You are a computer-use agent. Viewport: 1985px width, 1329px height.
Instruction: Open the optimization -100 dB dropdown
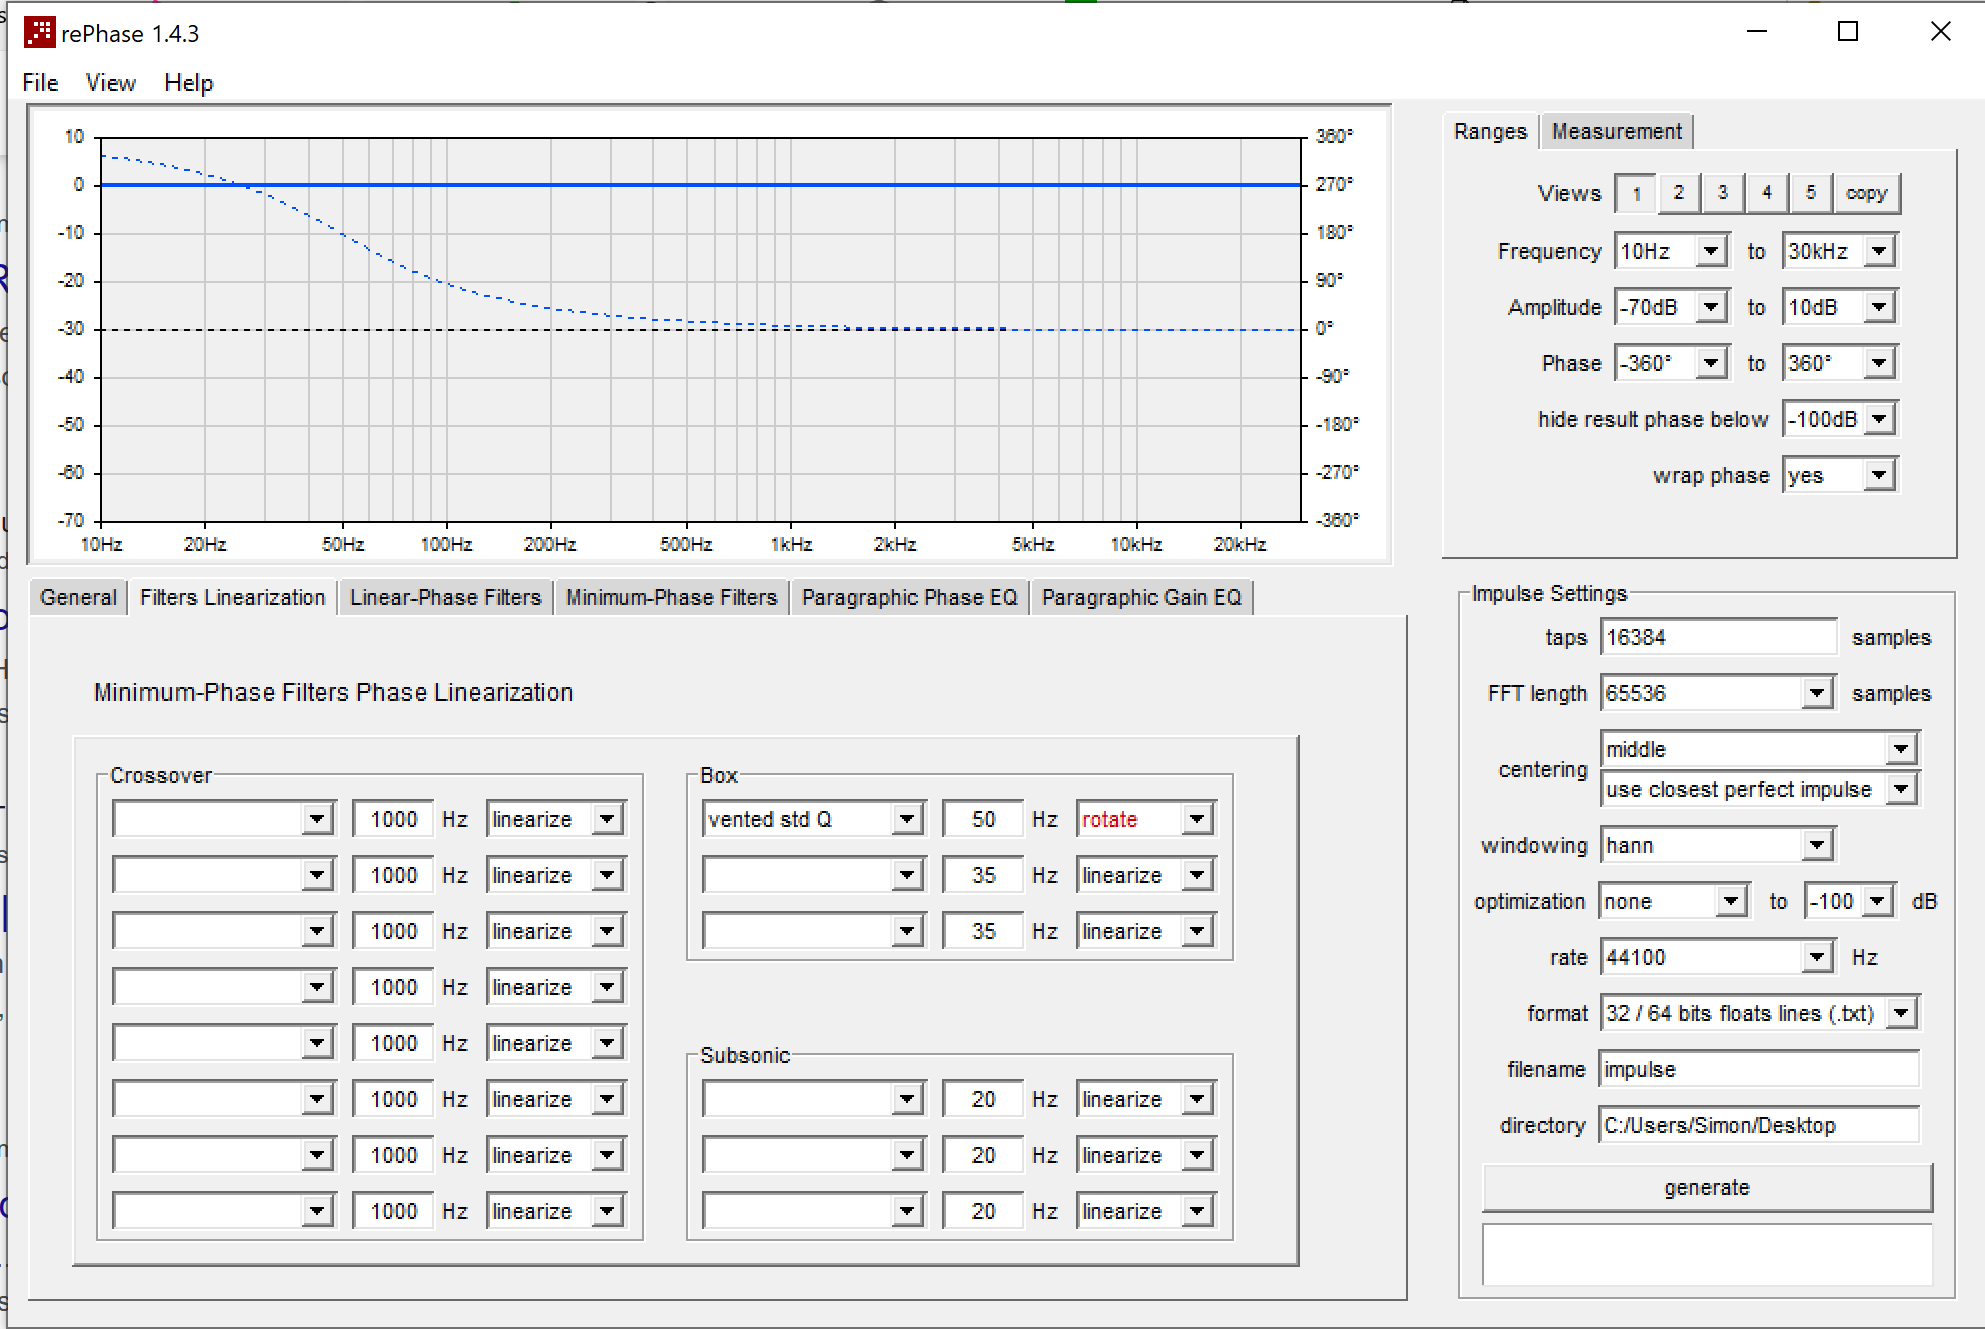coord(1849,901)
